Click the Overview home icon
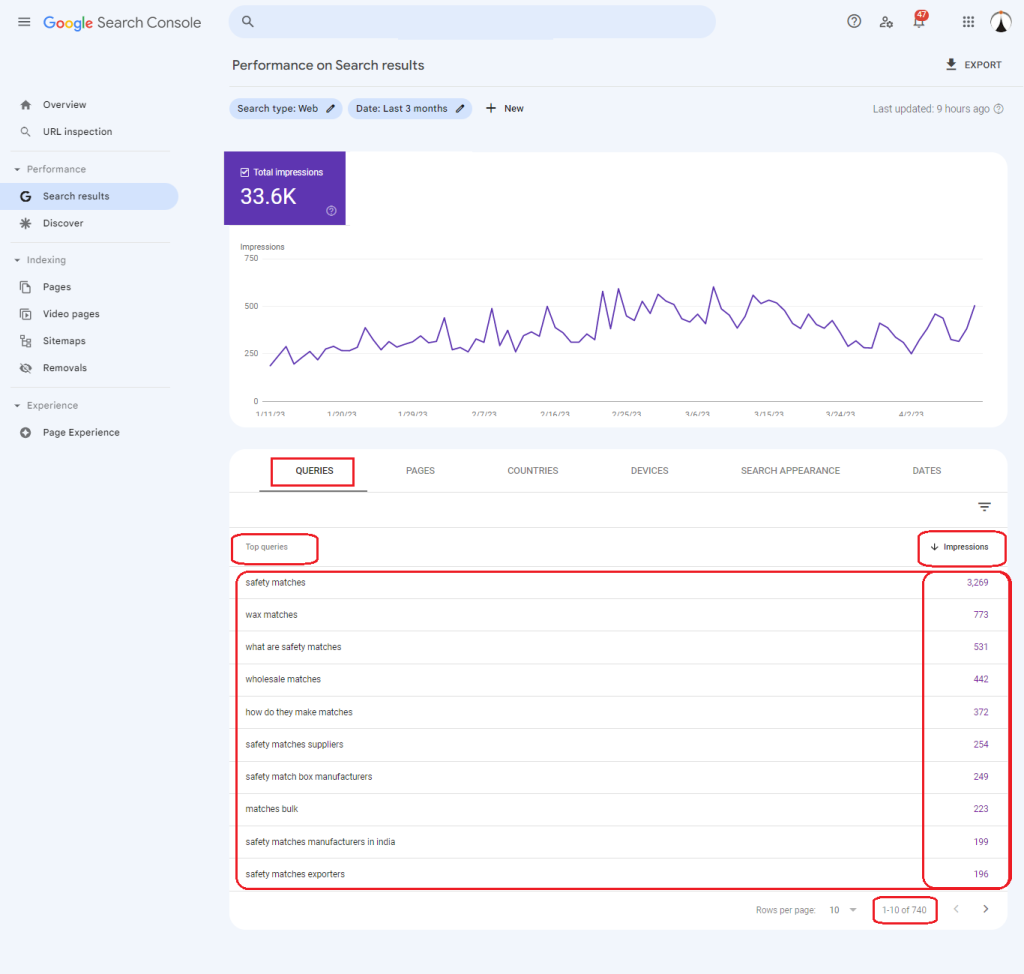 click(x=25, y=105)
